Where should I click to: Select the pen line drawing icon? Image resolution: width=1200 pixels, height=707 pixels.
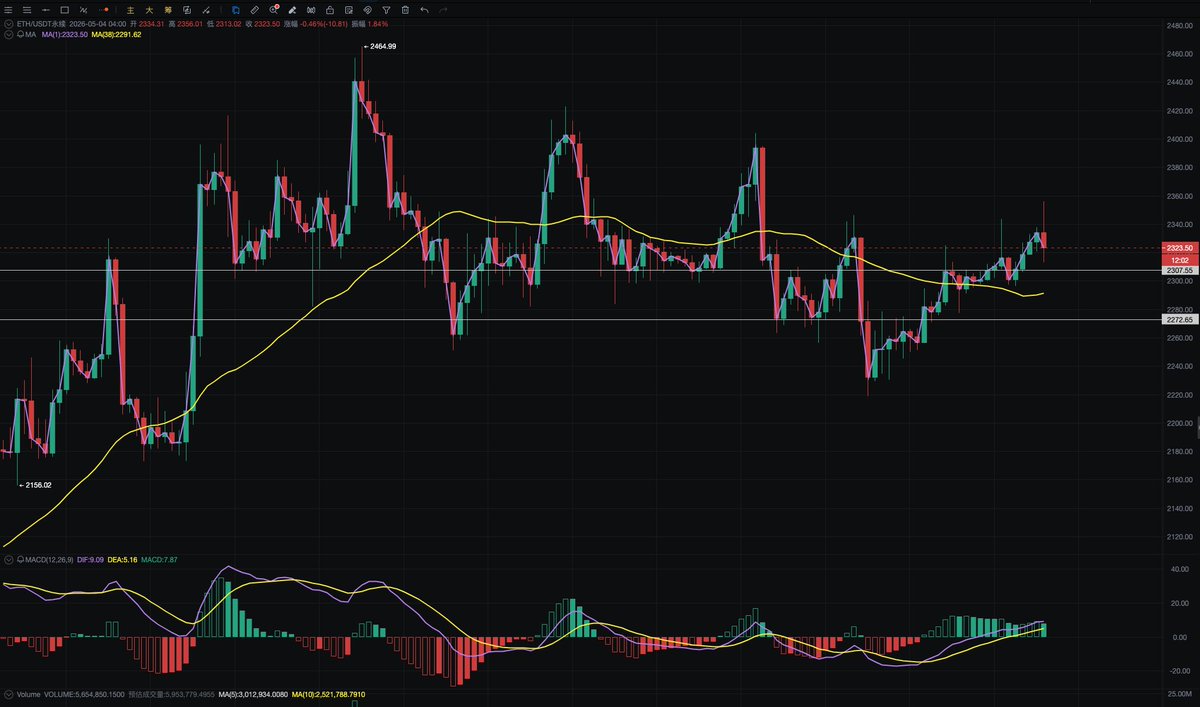206,9
